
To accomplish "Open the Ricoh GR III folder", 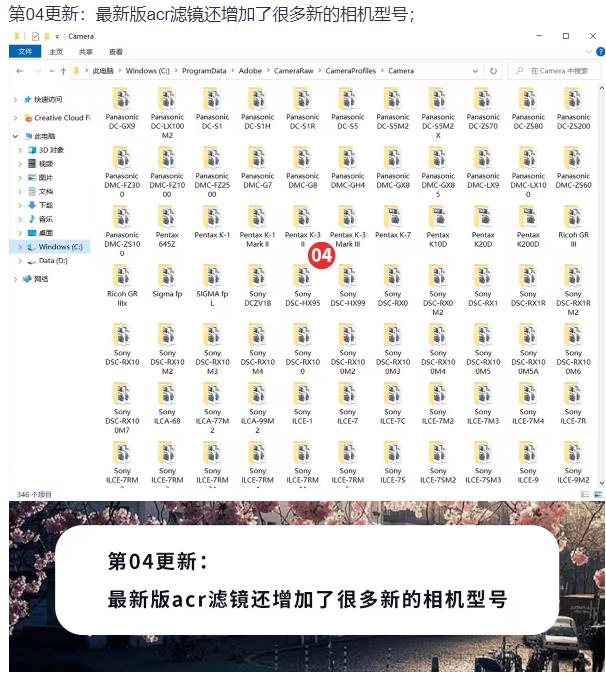I will (x=573, y=226).
